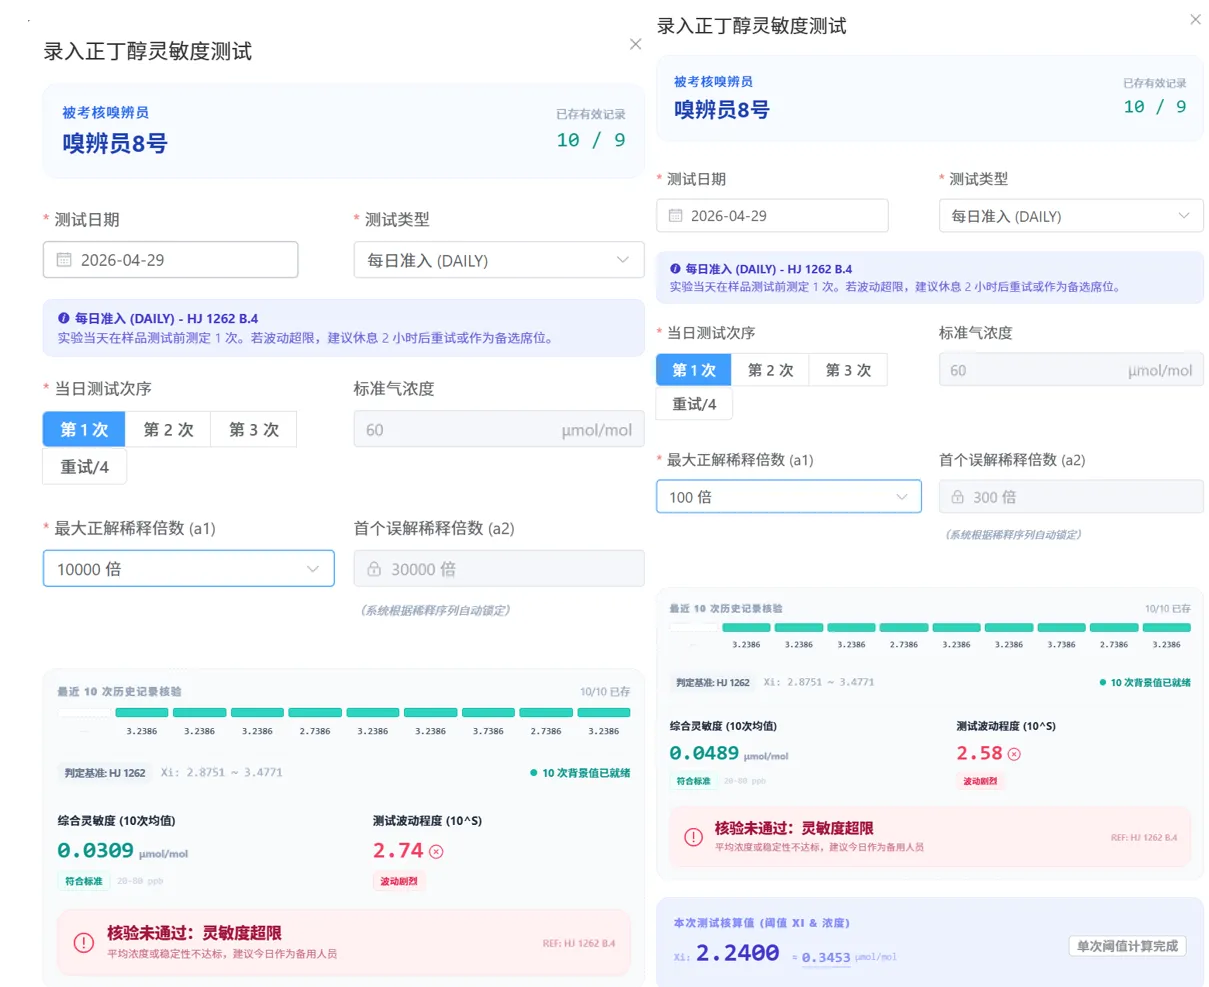Screen dimensions: 1209x987
Task: Click the 2.58 fluctuation value
Action: tap(979, 753)
